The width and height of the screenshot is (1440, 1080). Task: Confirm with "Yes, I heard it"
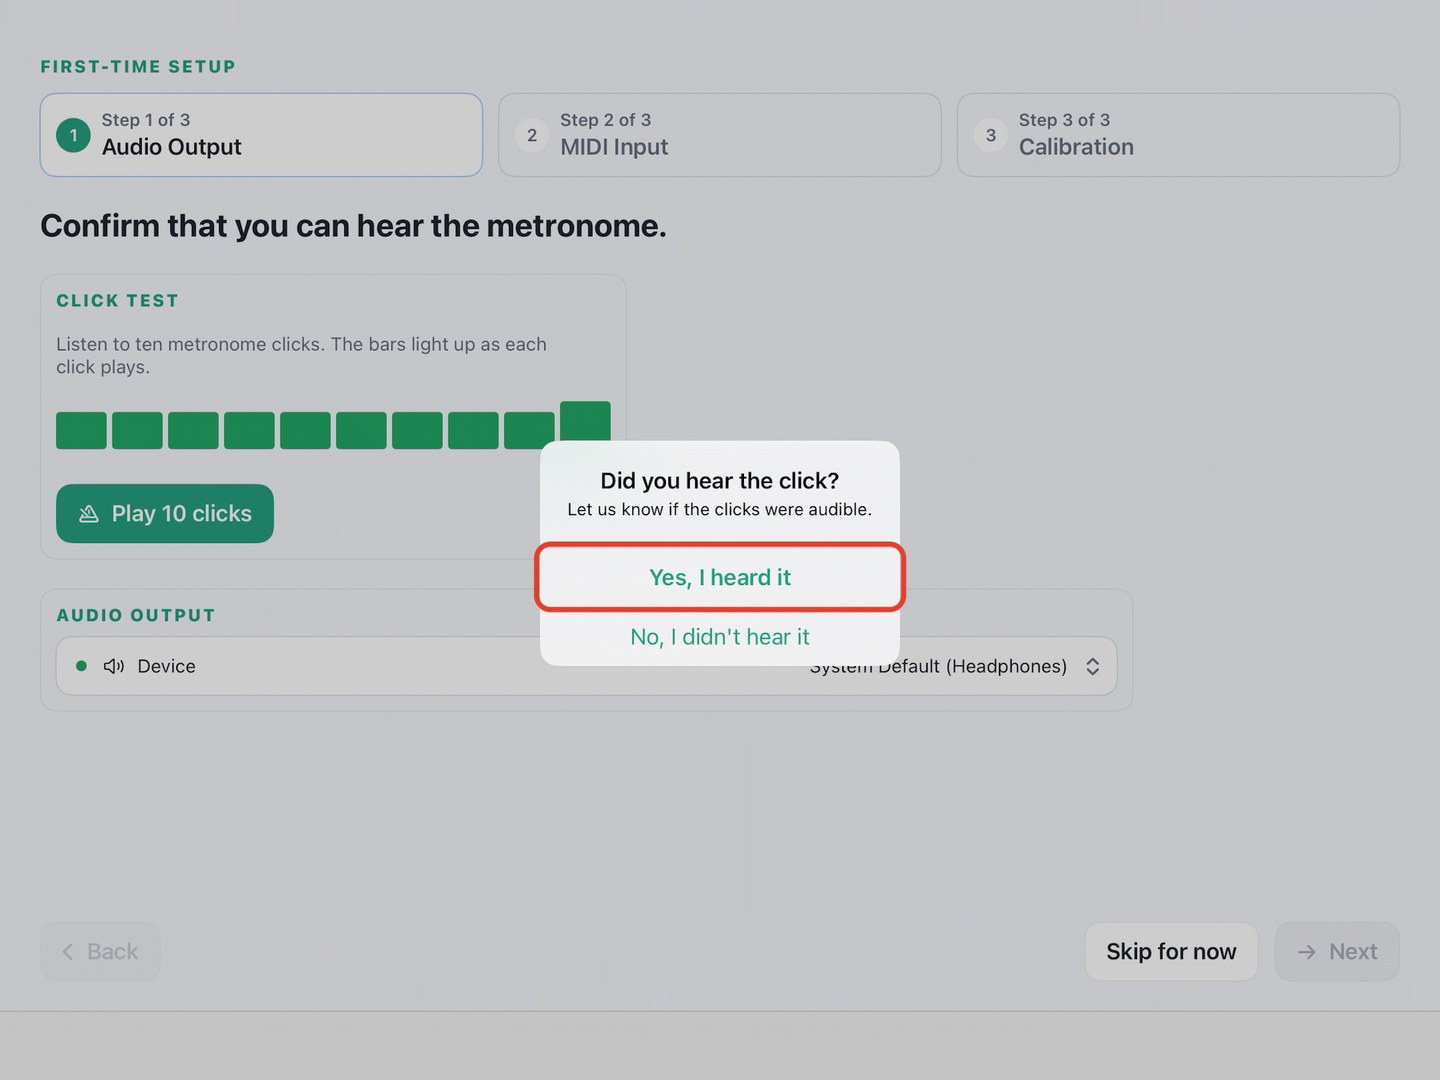click(720, 577)
